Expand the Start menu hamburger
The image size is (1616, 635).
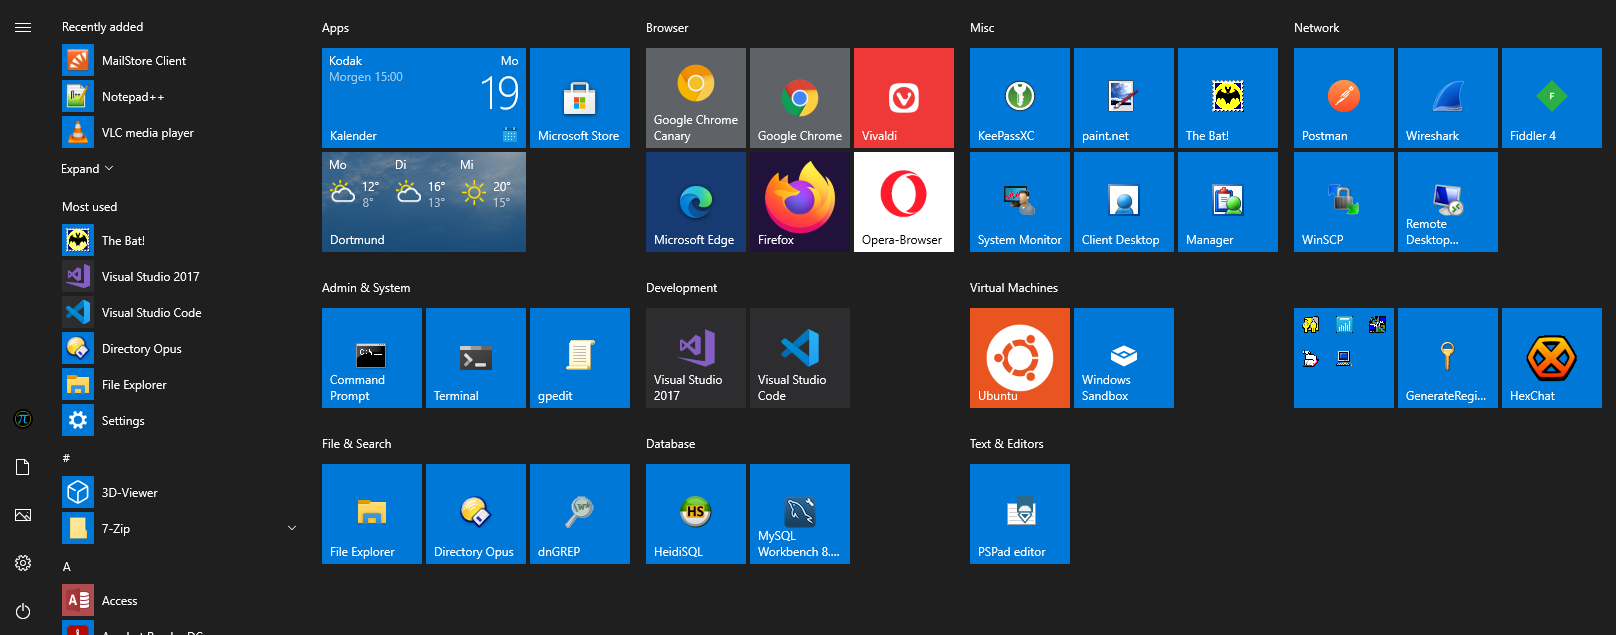coord(23,27)
